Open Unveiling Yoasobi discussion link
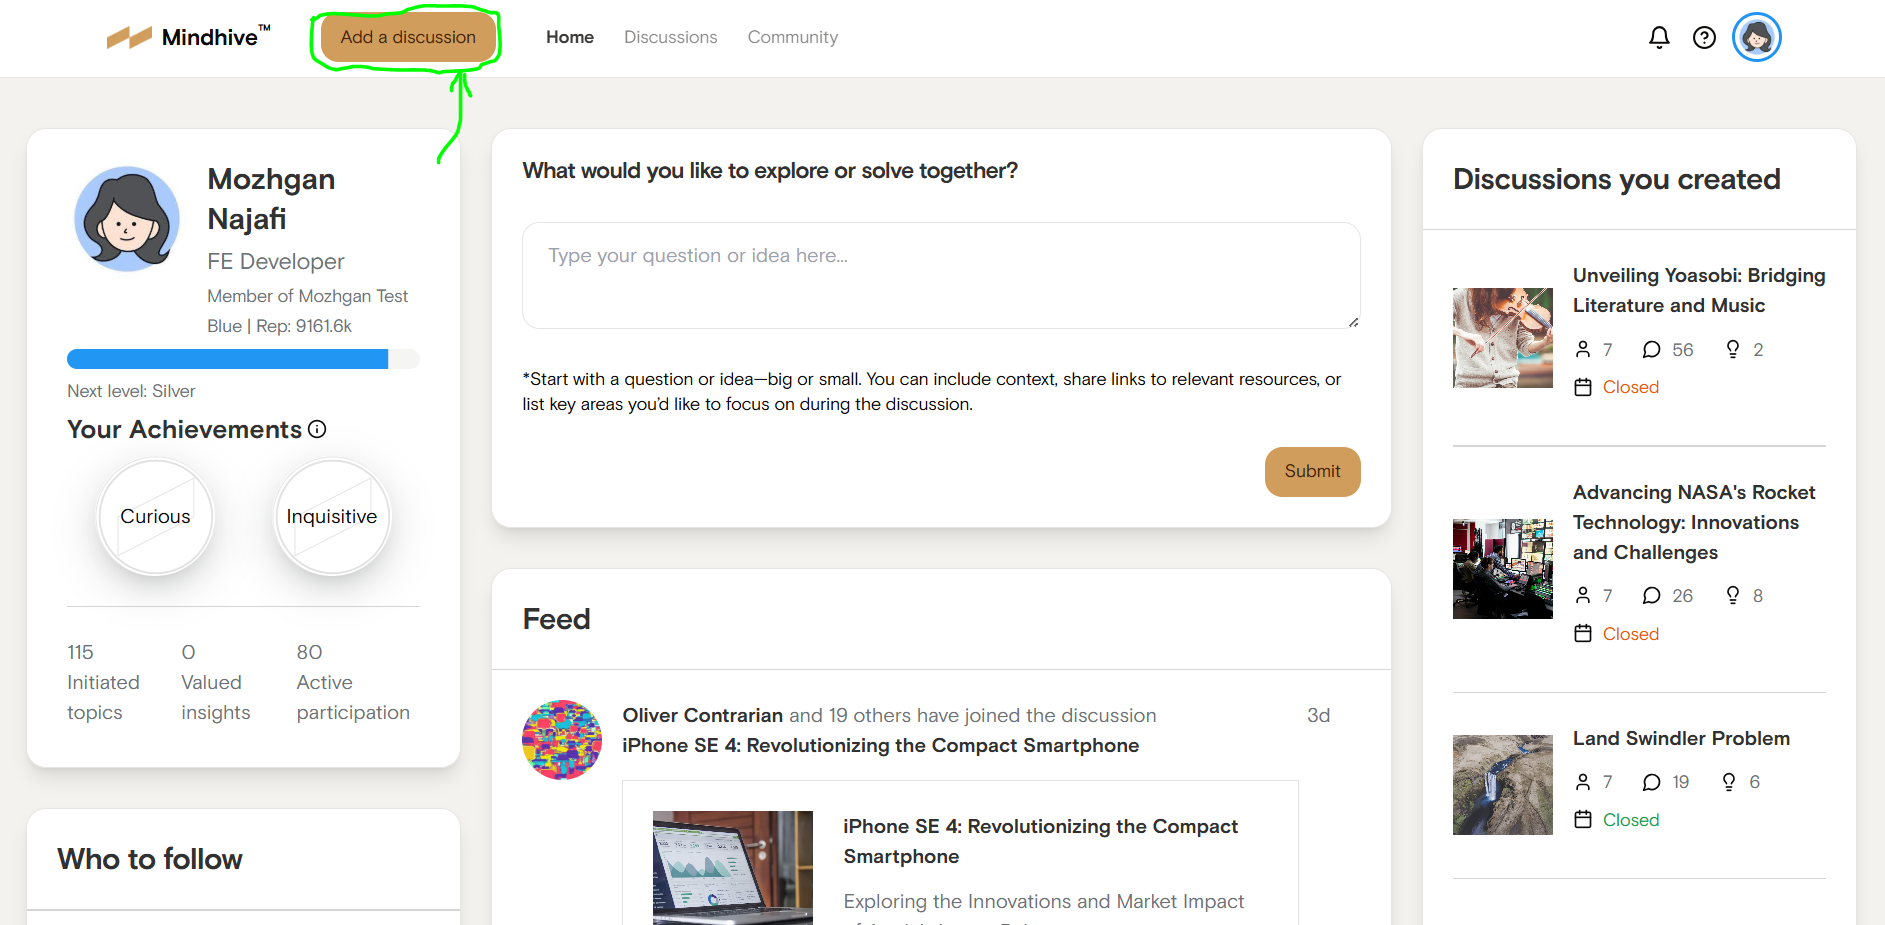 [x=1698, y=290]
